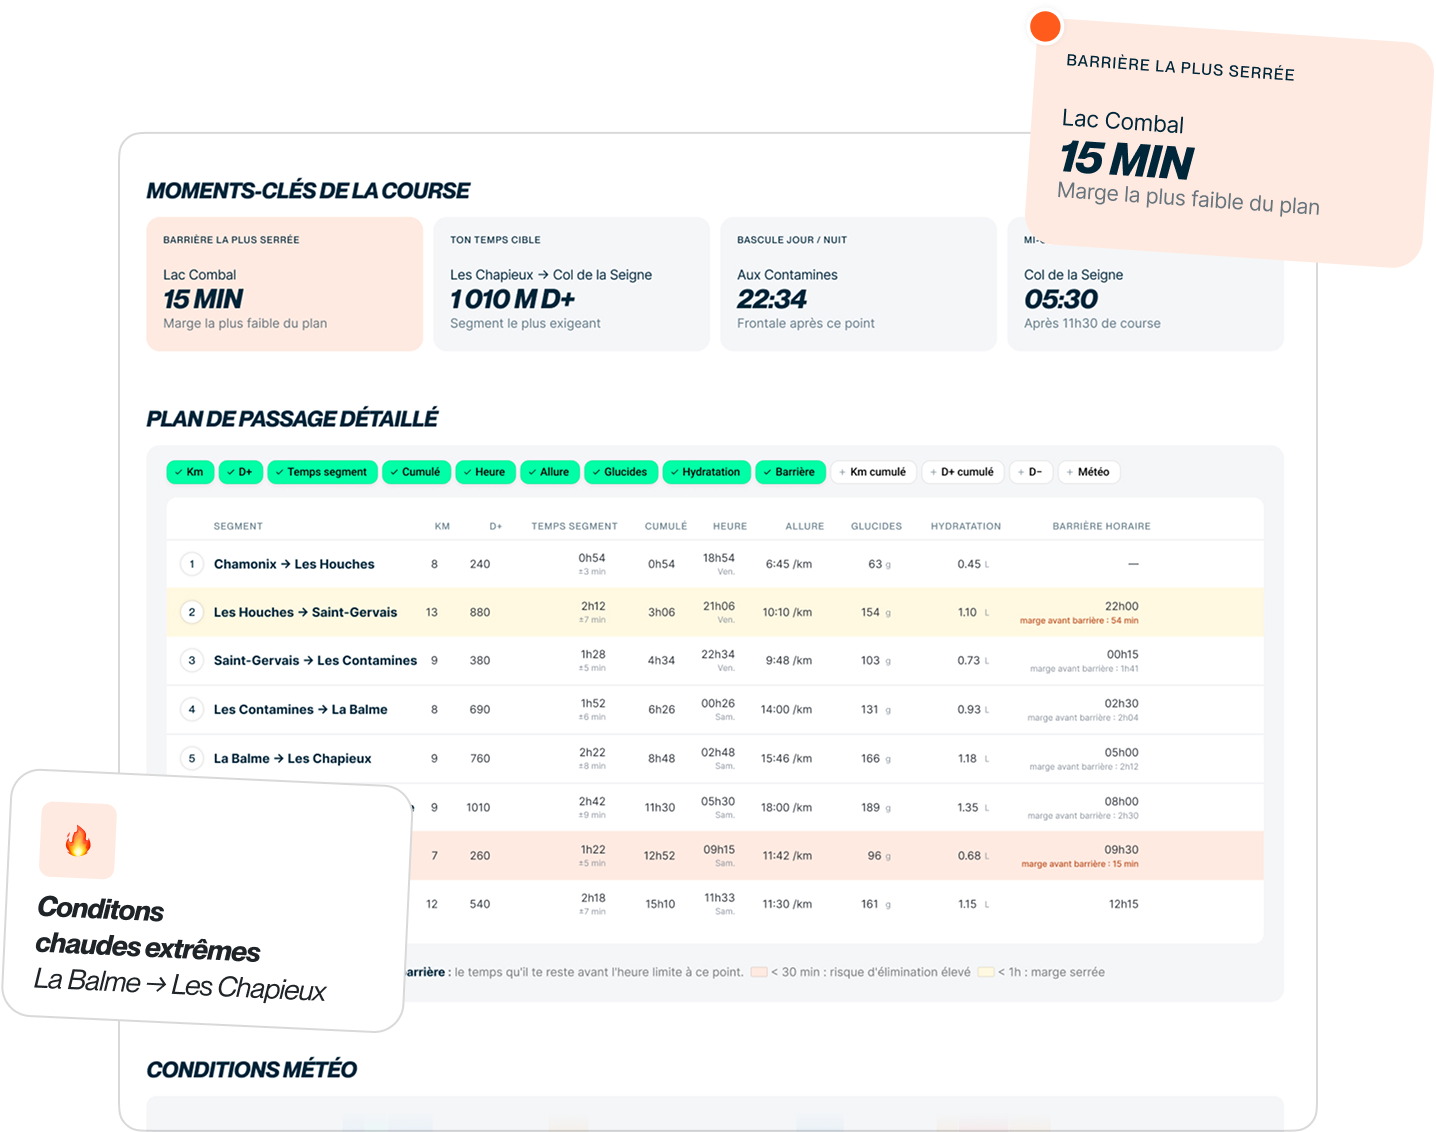The width and height of the screenshot is (1436, 1132).
Task: Click the row number 5 badge
Action: click(x=192, y=758)
